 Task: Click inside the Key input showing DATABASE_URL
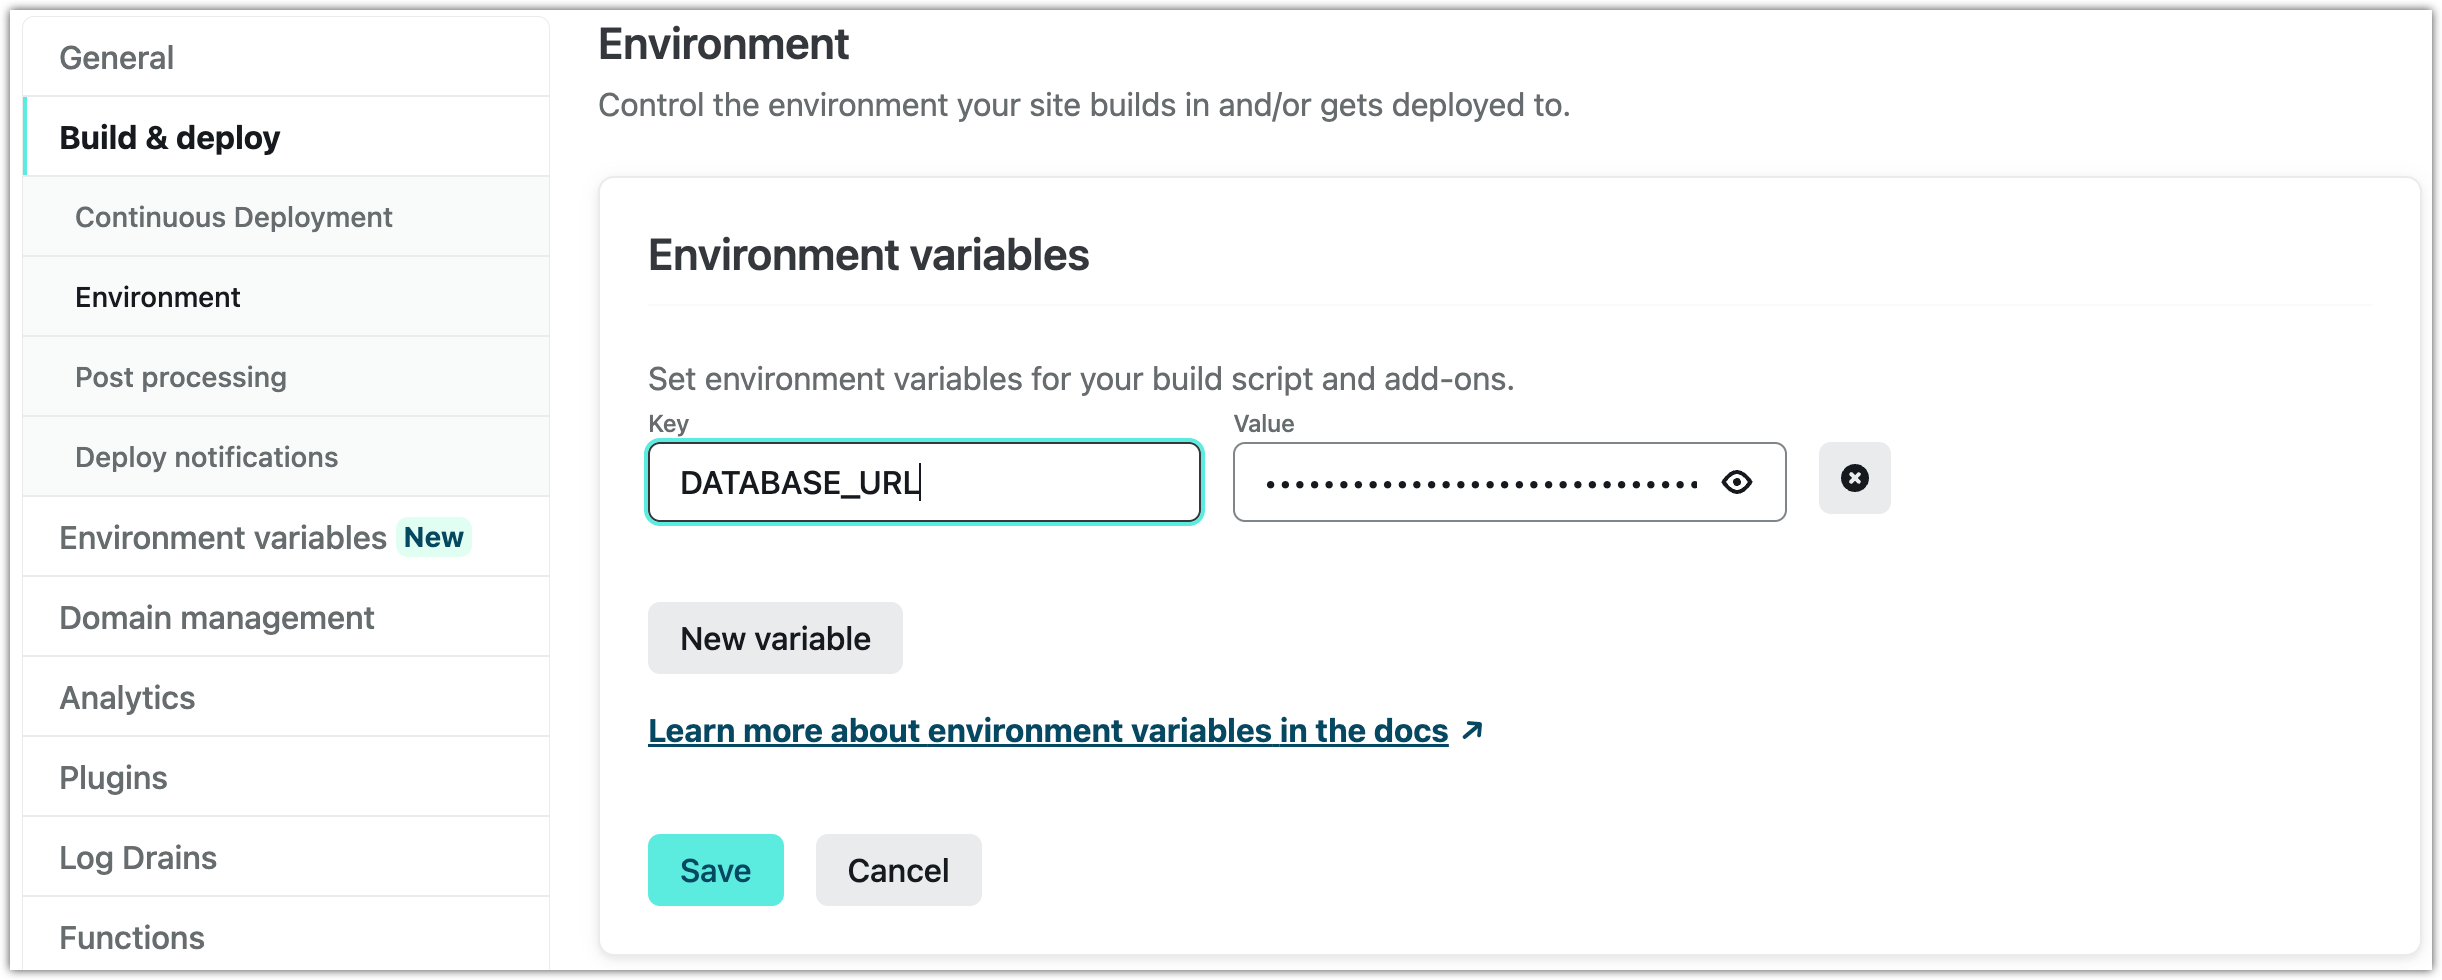point(924,482)
